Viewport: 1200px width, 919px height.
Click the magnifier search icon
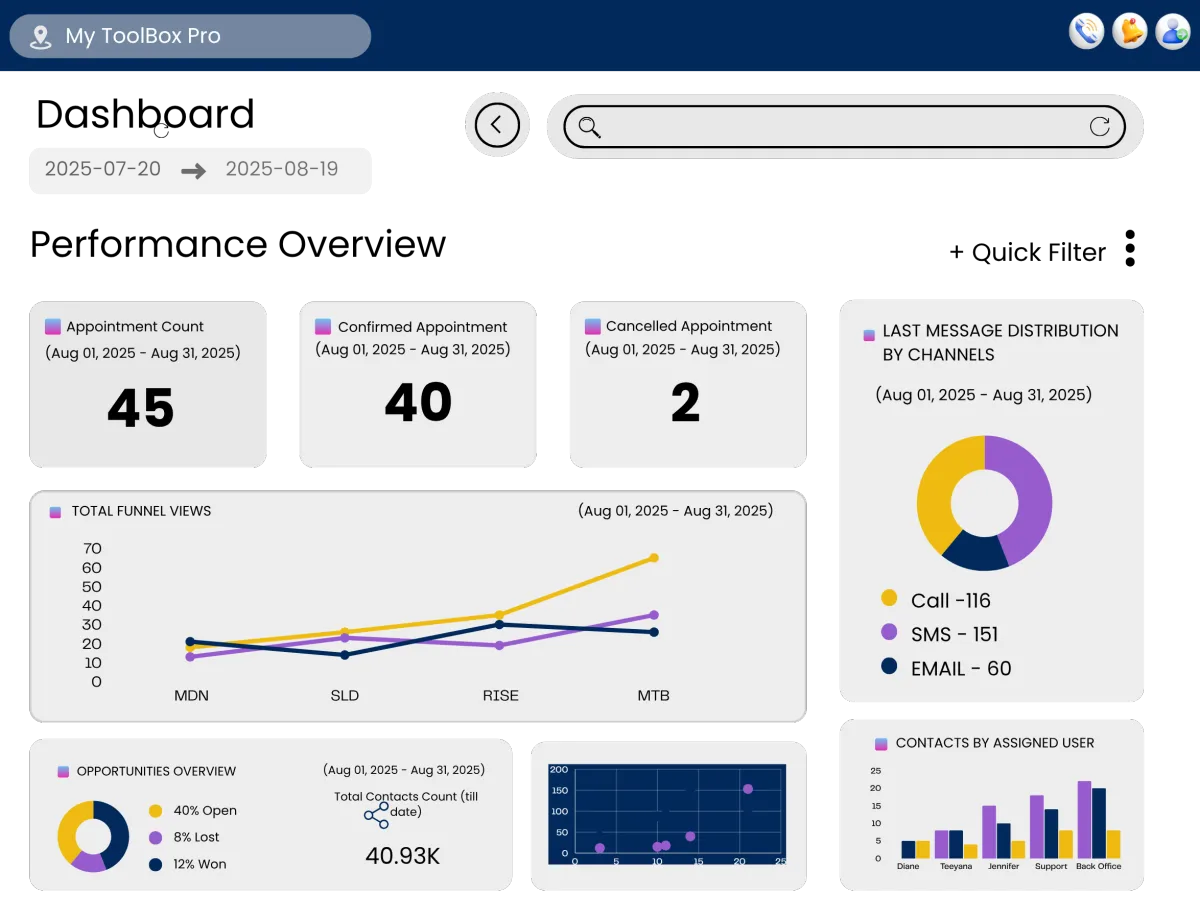(x=590, y=127)
